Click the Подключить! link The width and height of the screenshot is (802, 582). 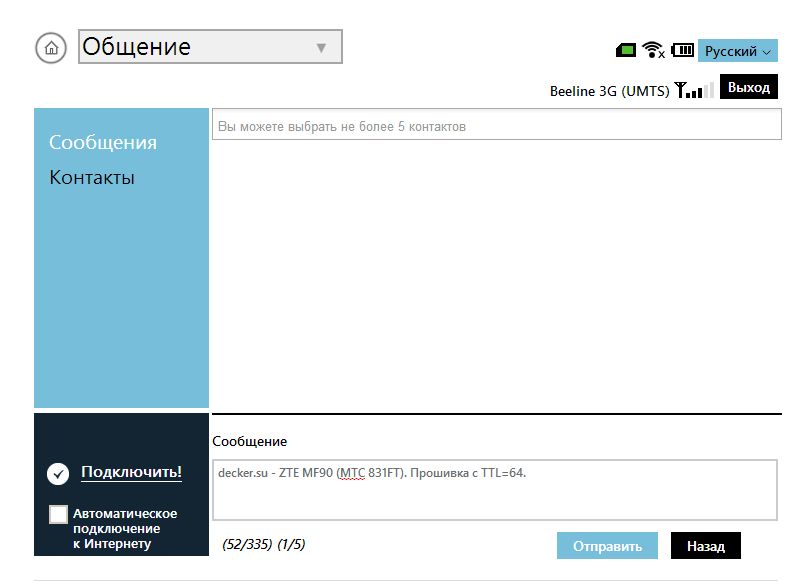point(131,472)
